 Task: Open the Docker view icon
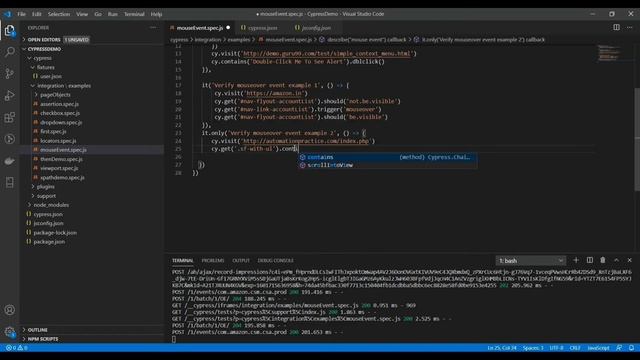click(9, 161)
